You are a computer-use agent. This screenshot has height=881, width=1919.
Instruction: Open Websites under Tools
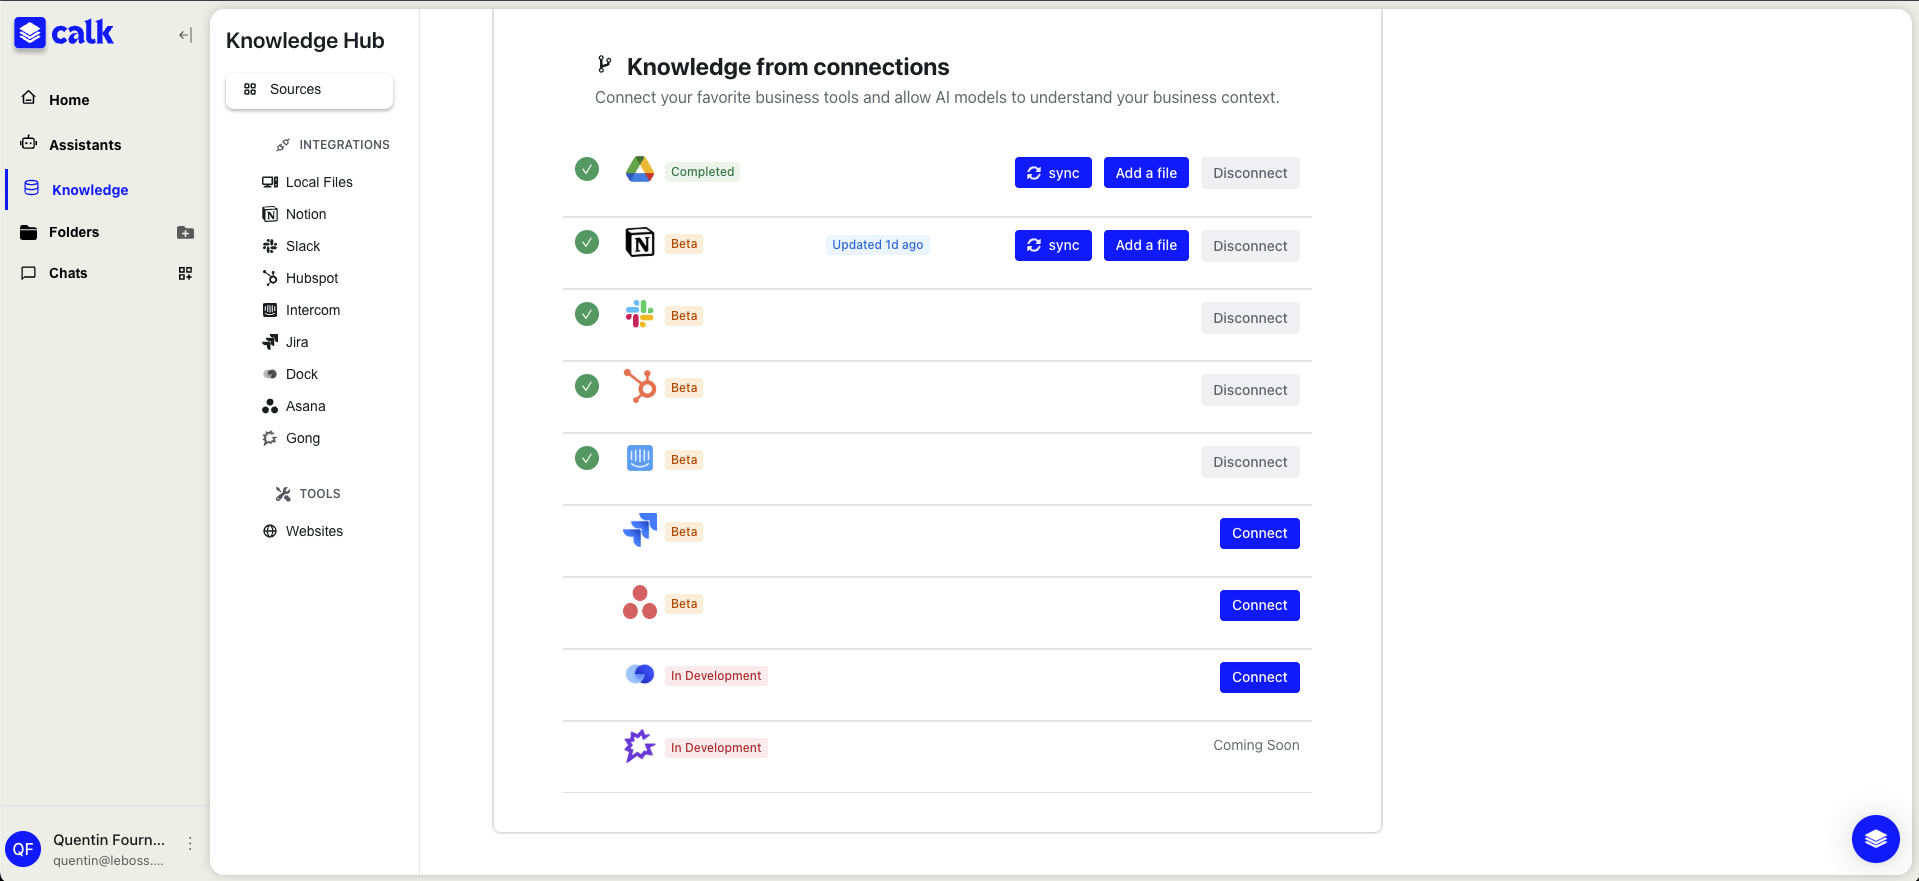pos(314,531)
